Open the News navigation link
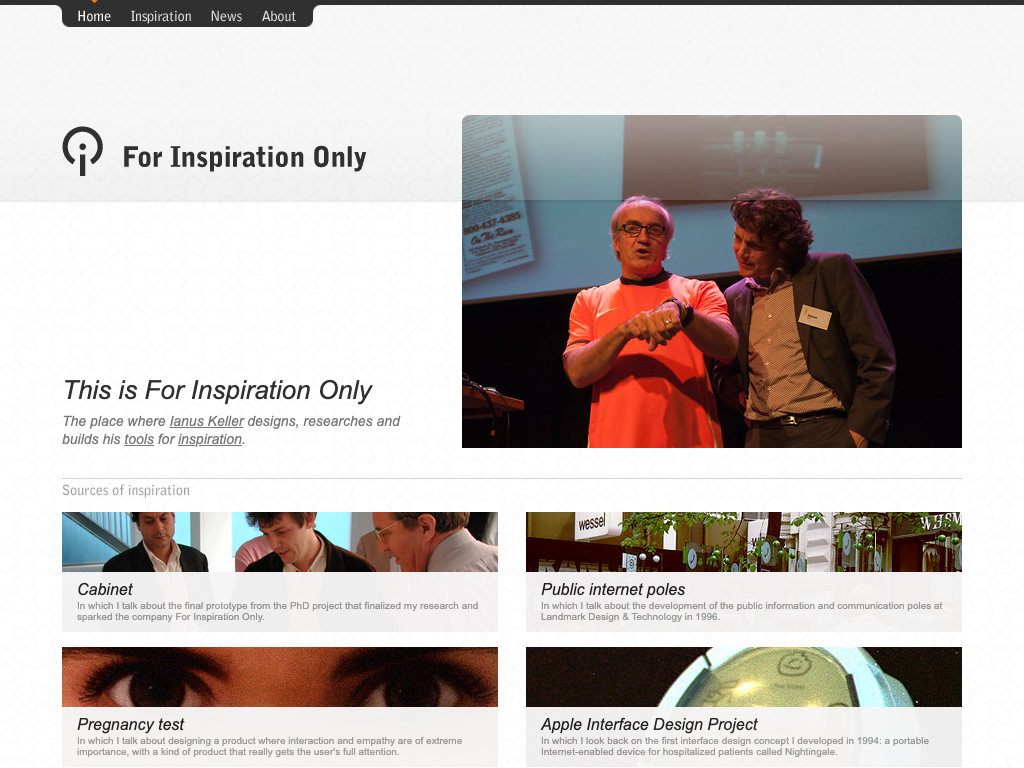Screen dimensions: 1024x768 [x=226, y=16]
